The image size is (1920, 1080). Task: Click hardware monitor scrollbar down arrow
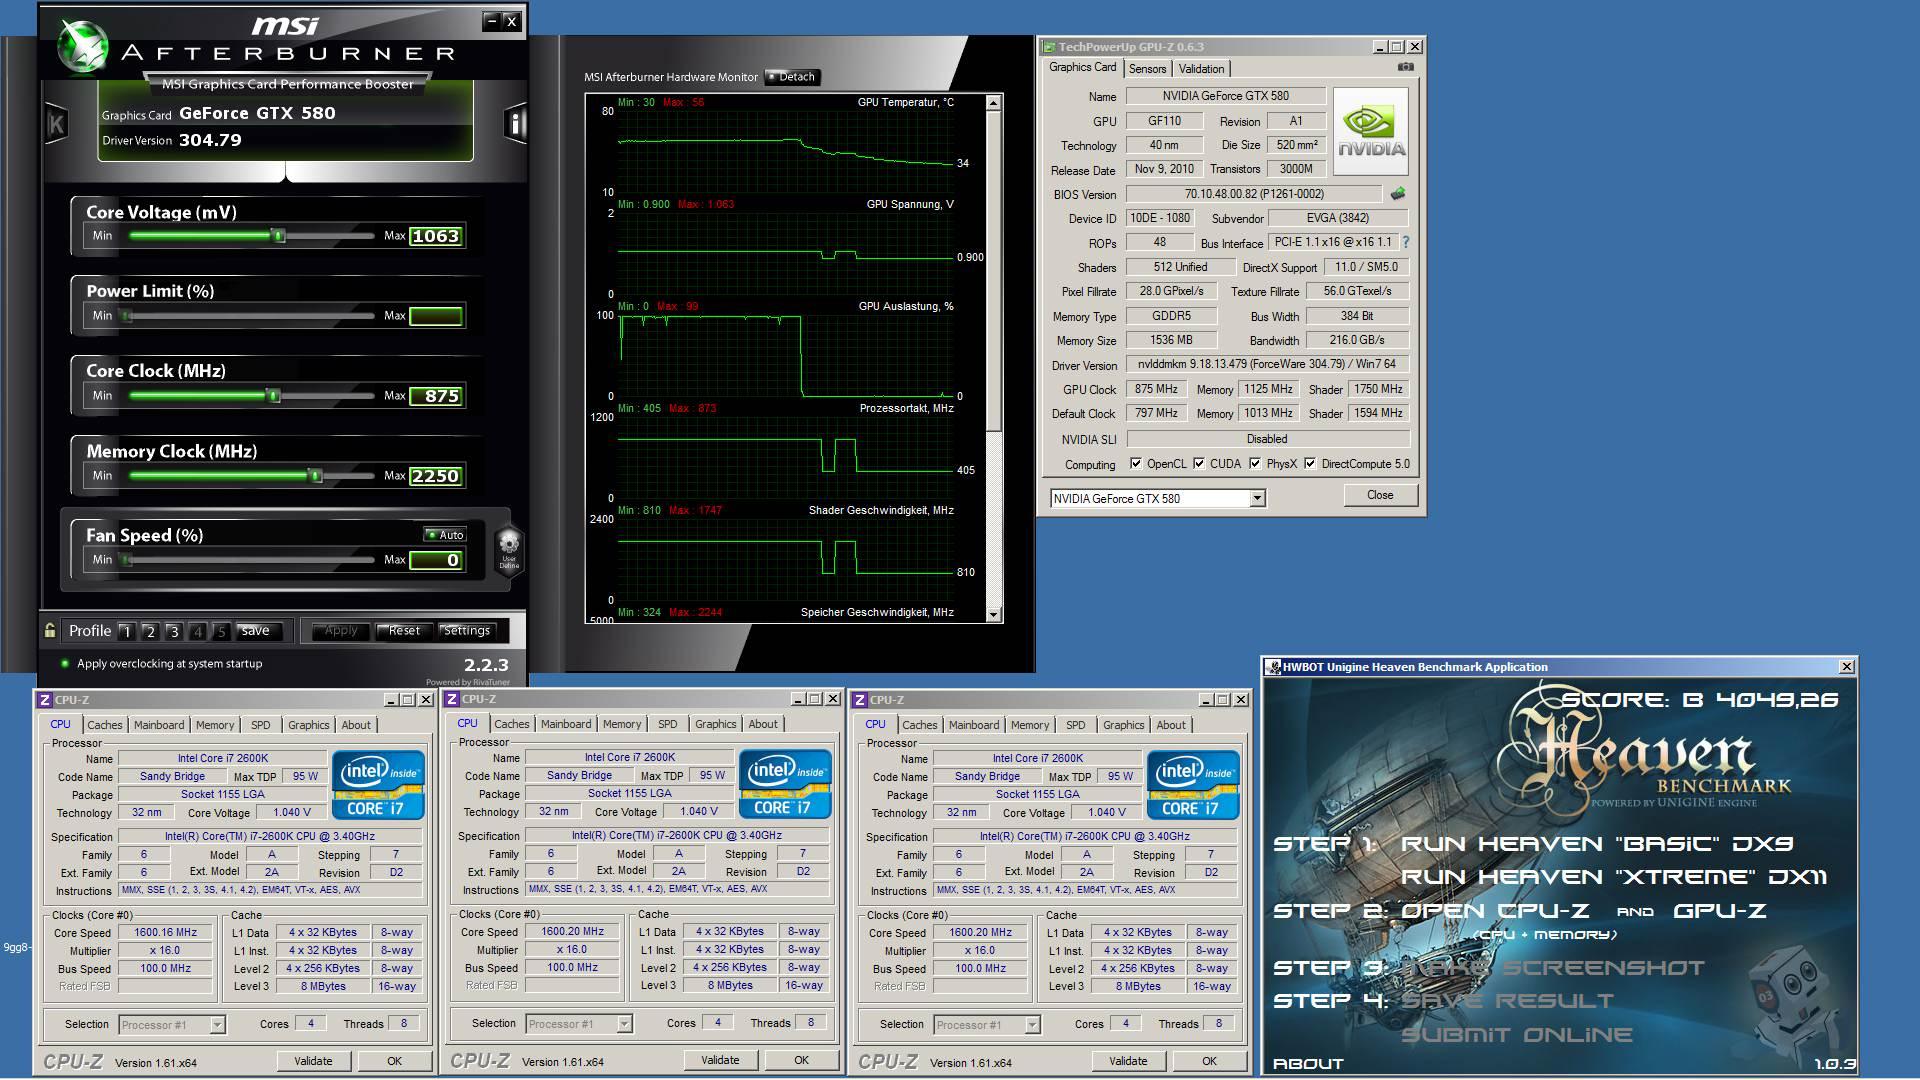click(x=993, y=615)
